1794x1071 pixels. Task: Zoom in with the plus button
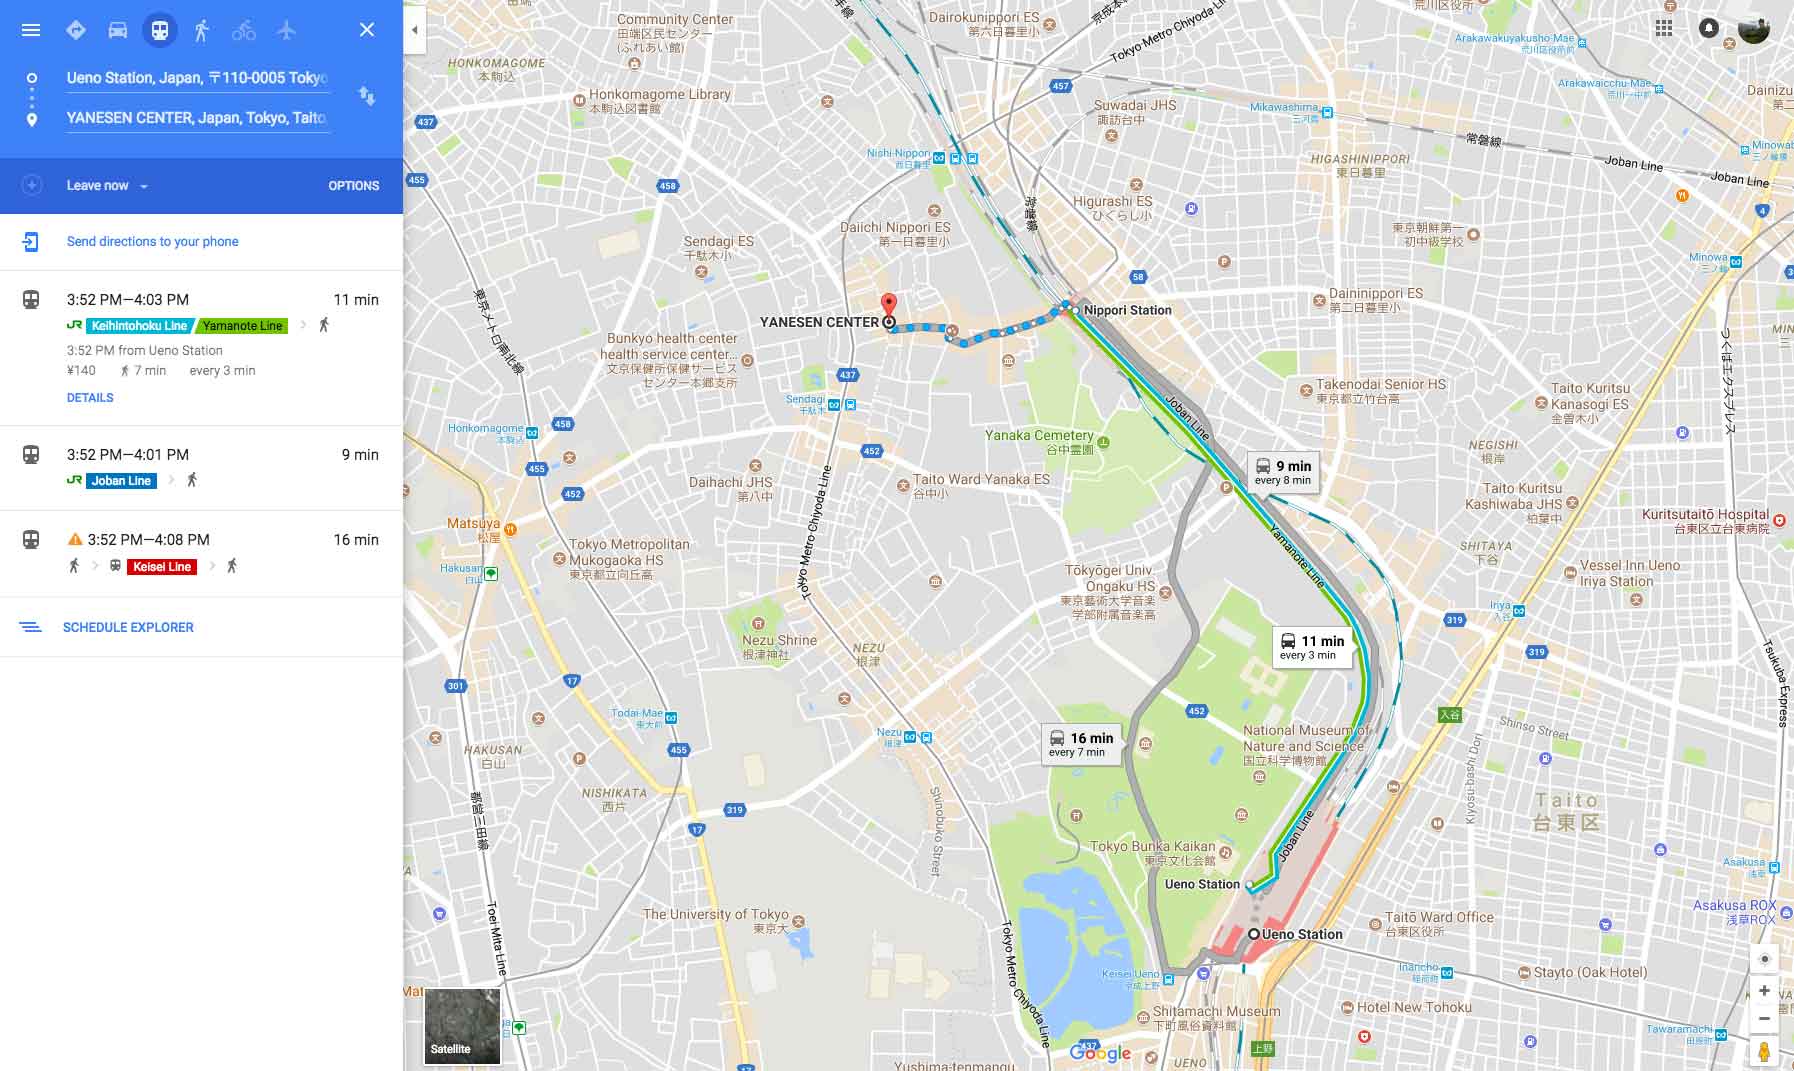pyautogui.click(x=1764, y=991)
